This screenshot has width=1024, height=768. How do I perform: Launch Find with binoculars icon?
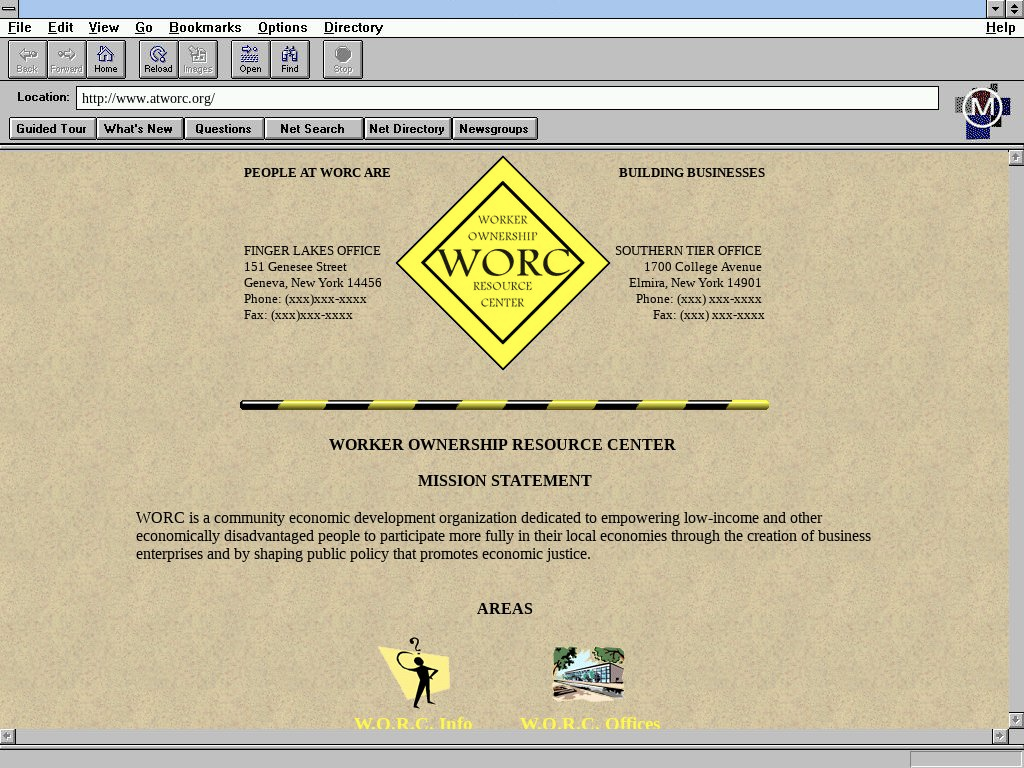click(x=290, y=59)
